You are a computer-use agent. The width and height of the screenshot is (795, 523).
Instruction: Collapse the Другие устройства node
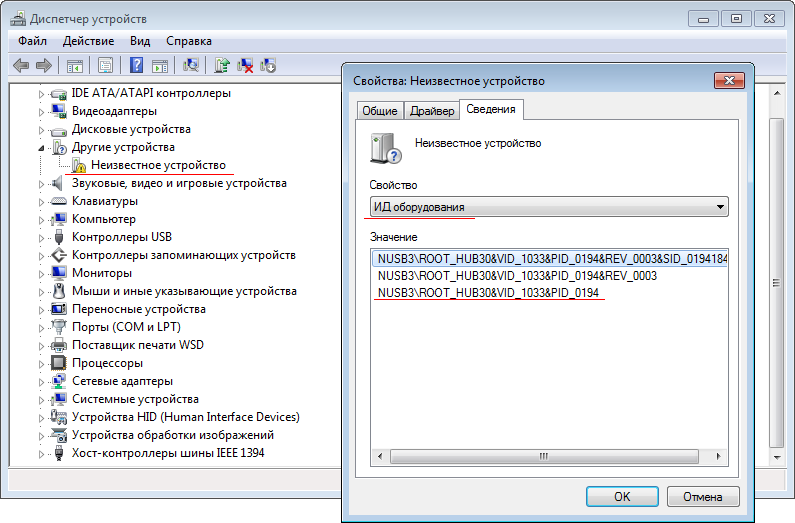42,148
